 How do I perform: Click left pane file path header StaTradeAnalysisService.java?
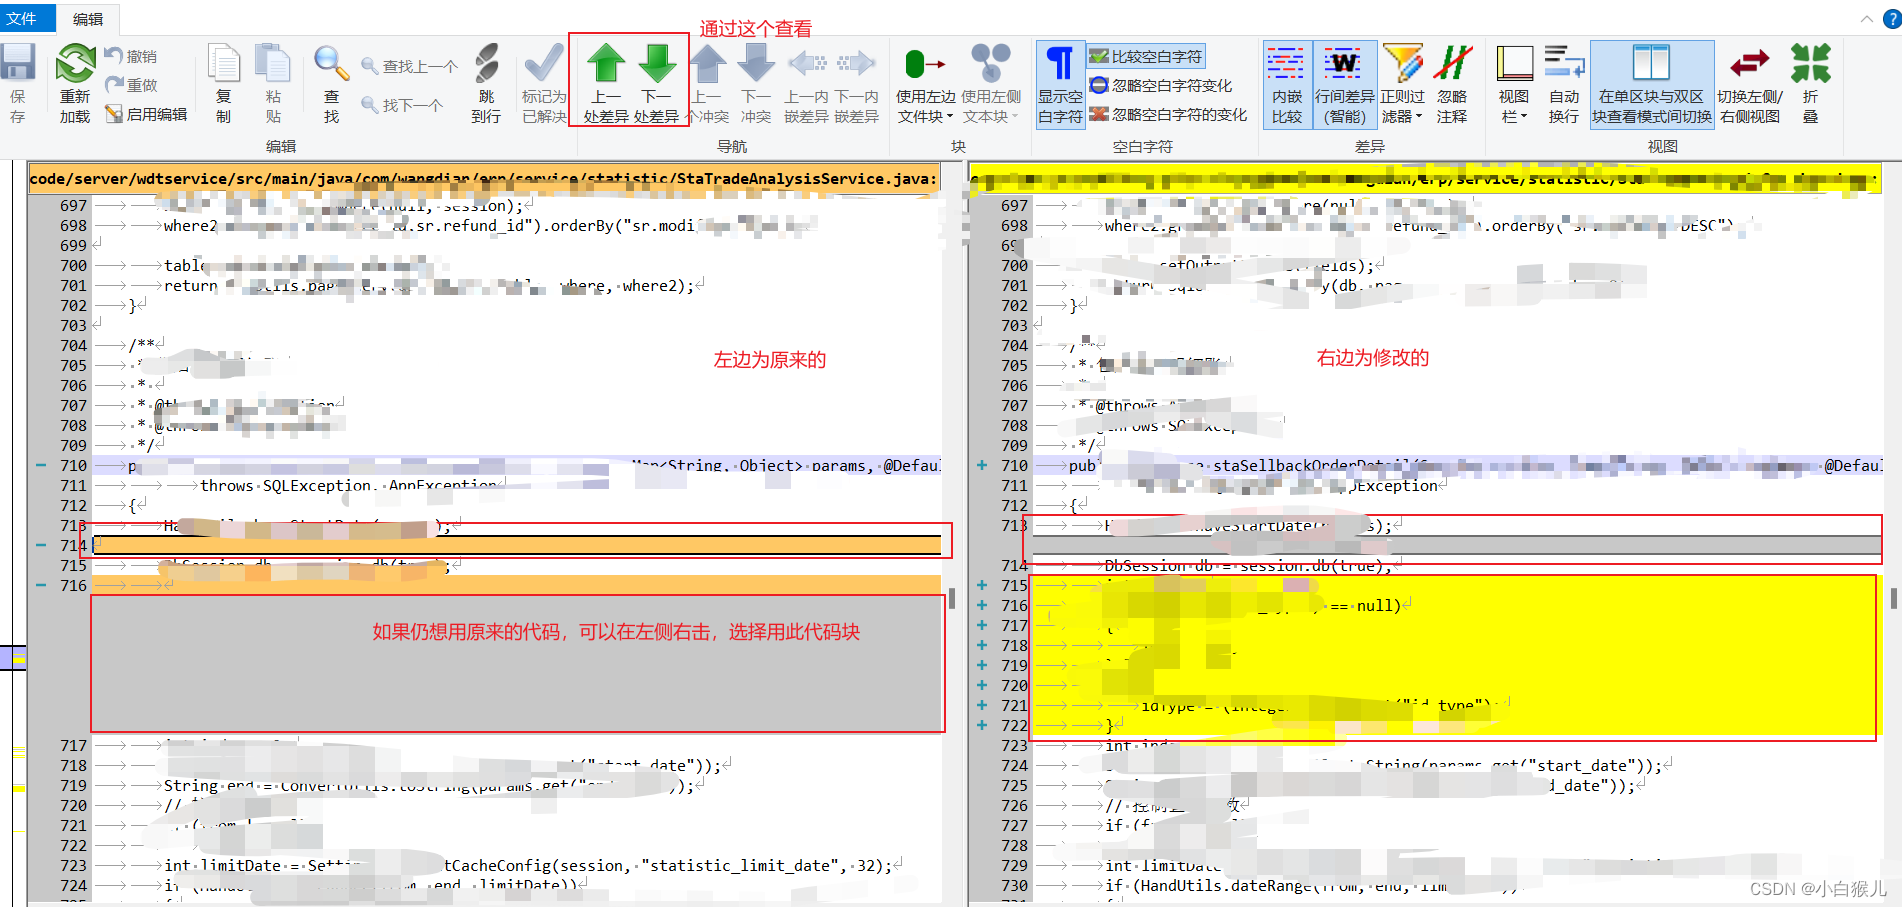[485, 179]
